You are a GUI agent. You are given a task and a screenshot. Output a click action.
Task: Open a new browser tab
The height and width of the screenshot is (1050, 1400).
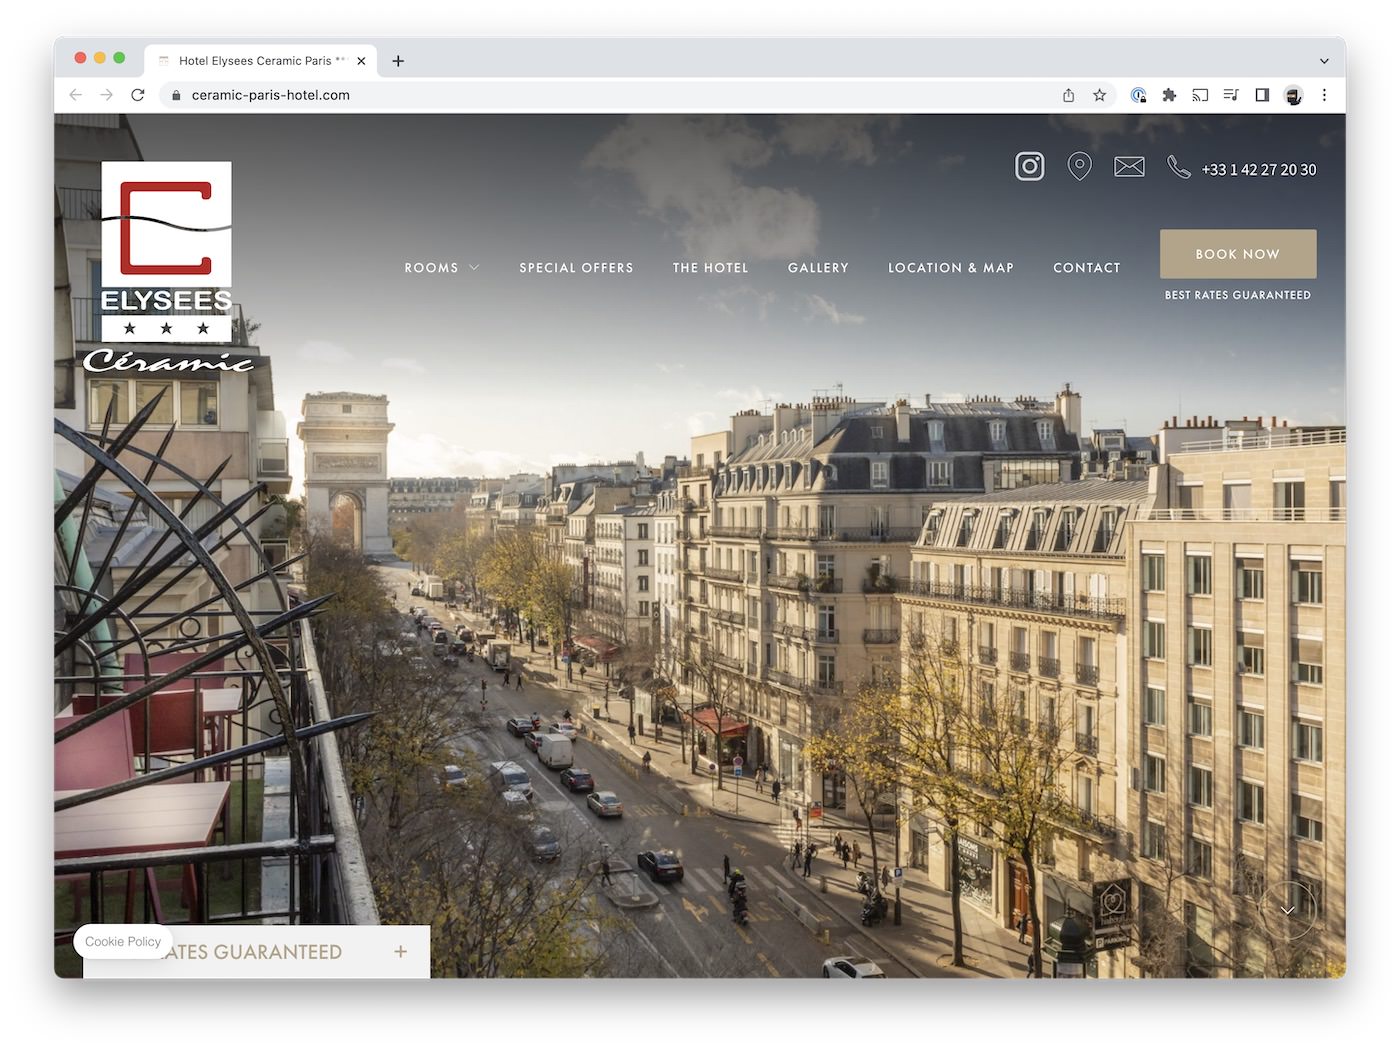coord(398,61)
